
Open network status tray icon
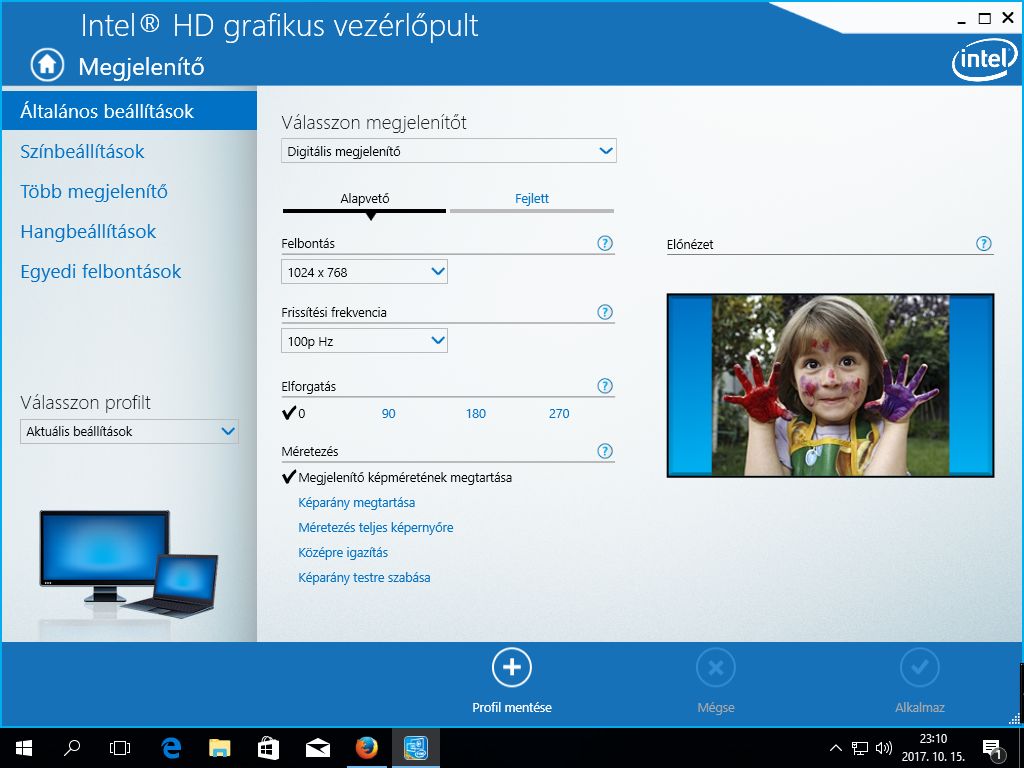click(x=859, y=748)
